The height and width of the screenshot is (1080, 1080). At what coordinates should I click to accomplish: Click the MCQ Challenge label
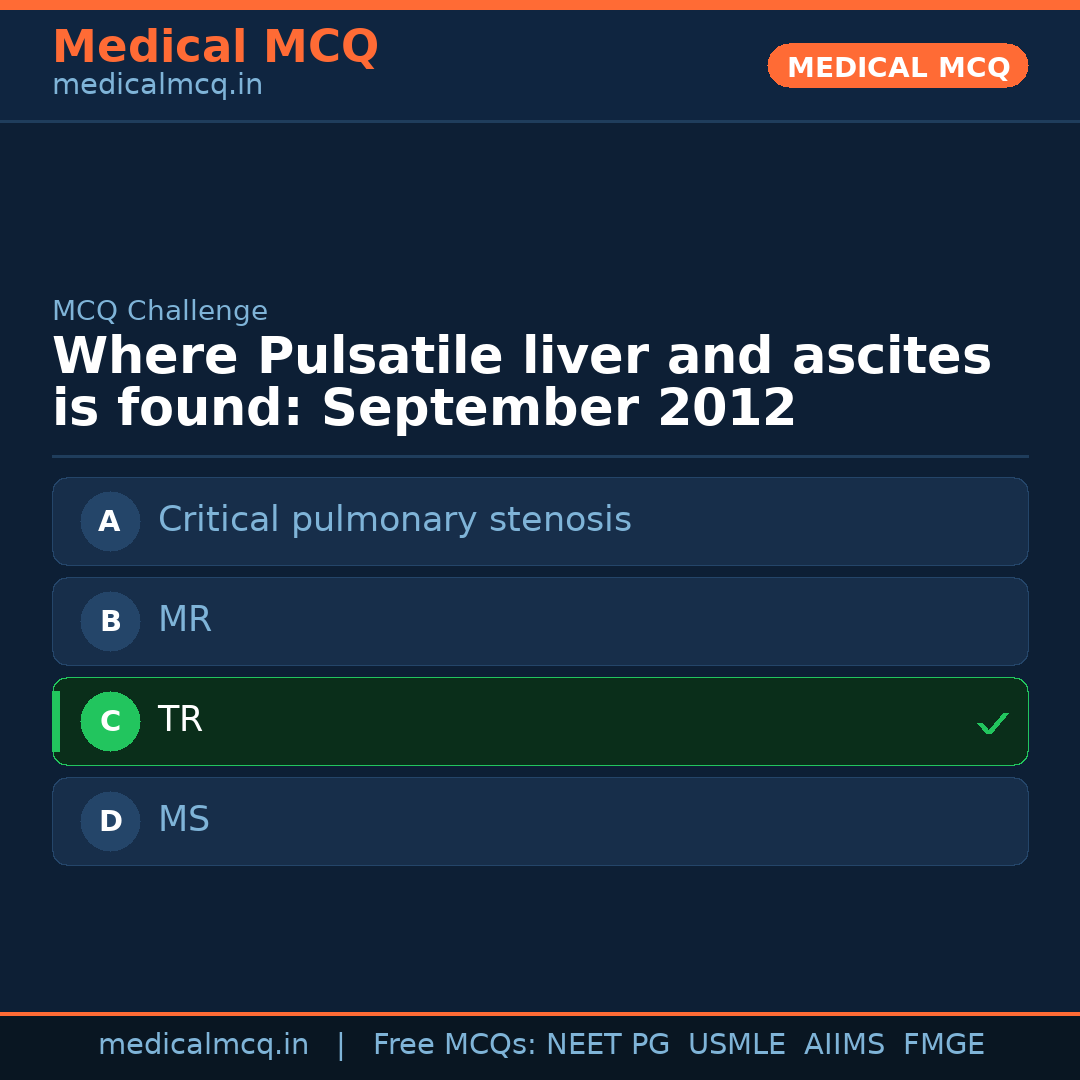[x=160, y=312]
